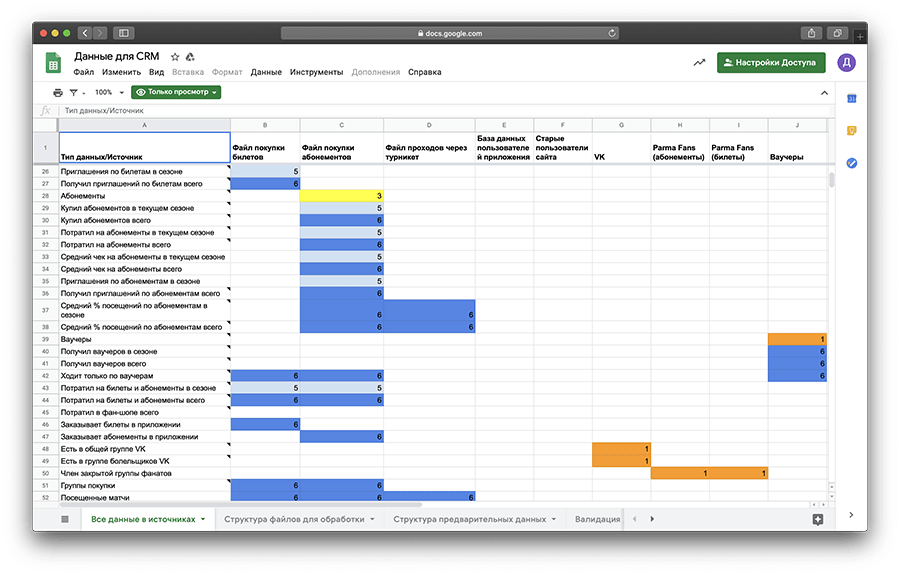This screenshot has height=574, width=900.
Task: Expand the side panel with bottom-right chevron
Action: [x=852, y=515]
